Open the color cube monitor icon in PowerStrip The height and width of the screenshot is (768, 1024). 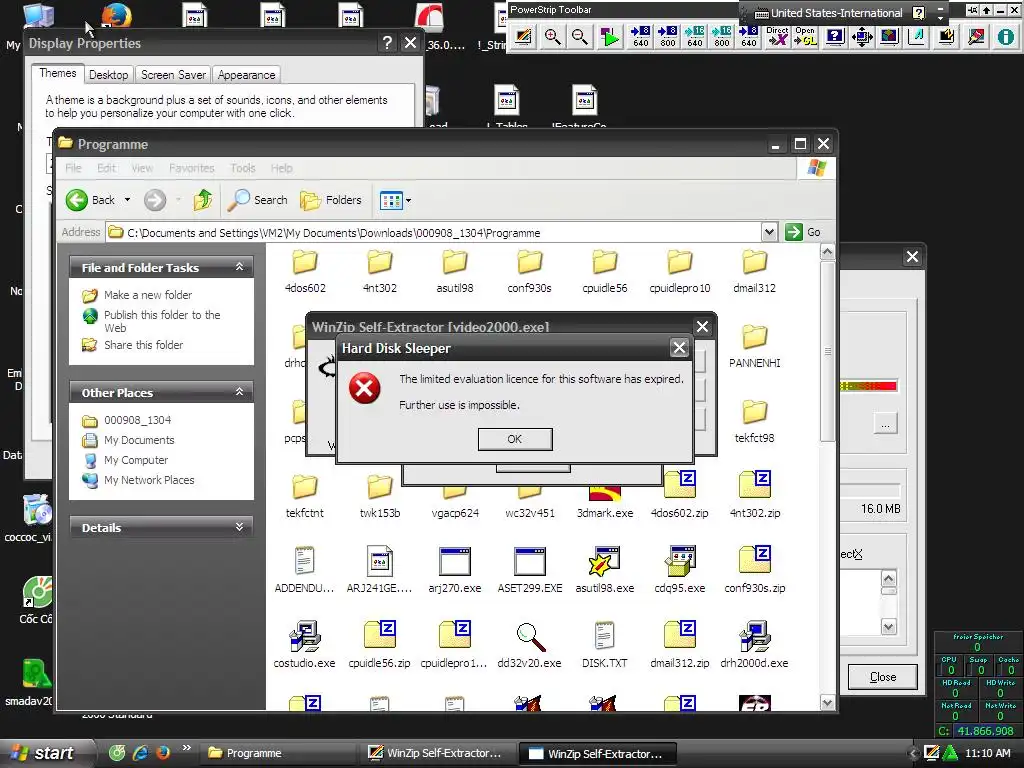pos(889,37)
